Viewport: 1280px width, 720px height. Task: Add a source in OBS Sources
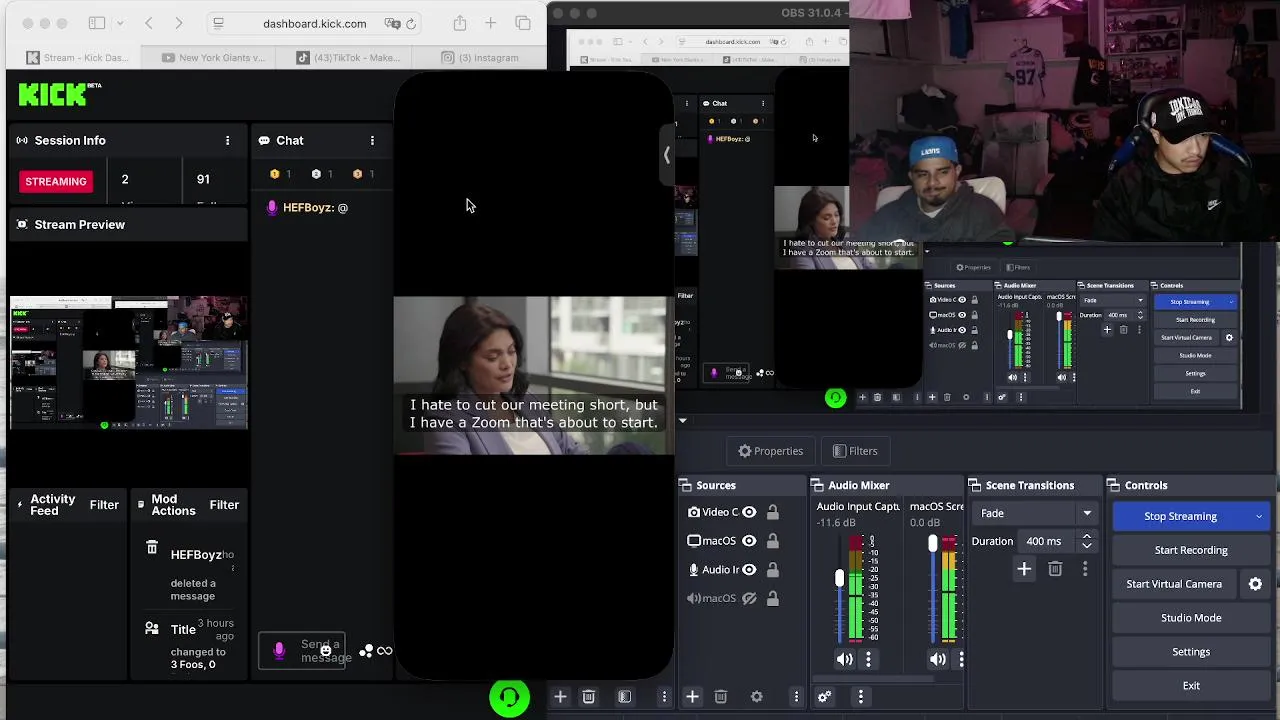coord(692,696)
